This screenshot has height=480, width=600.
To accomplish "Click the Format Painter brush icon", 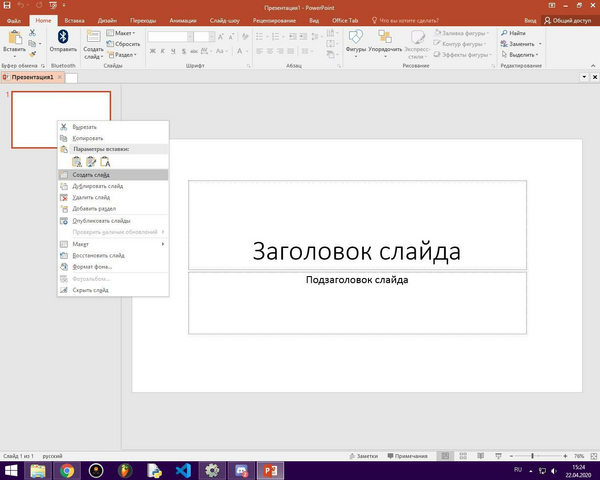I will click(33, 54).
